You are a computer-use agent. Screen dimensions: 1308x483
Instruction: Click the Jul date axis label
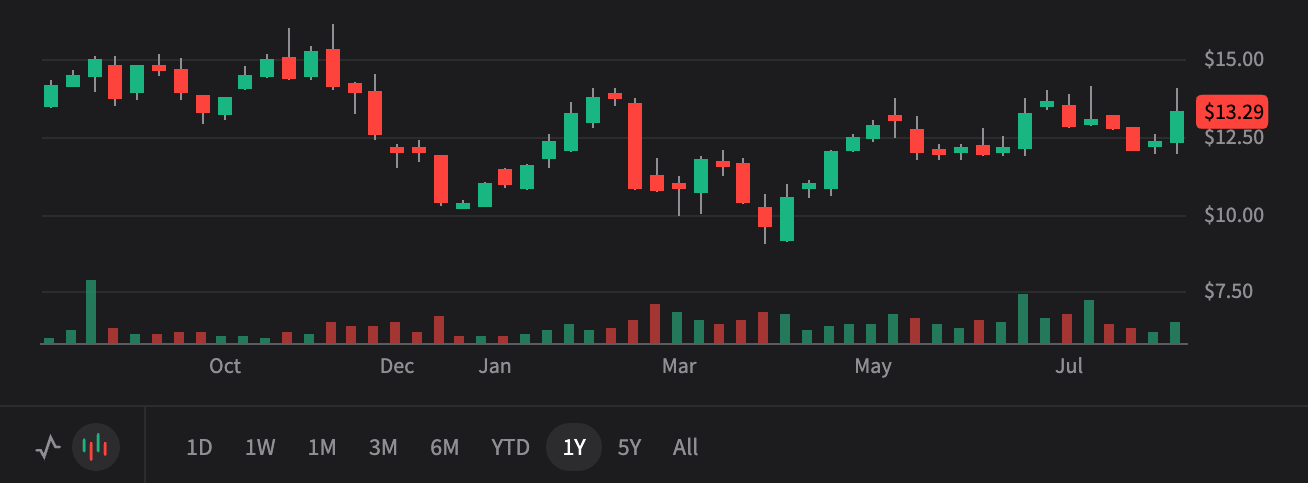coord(1070,366)
